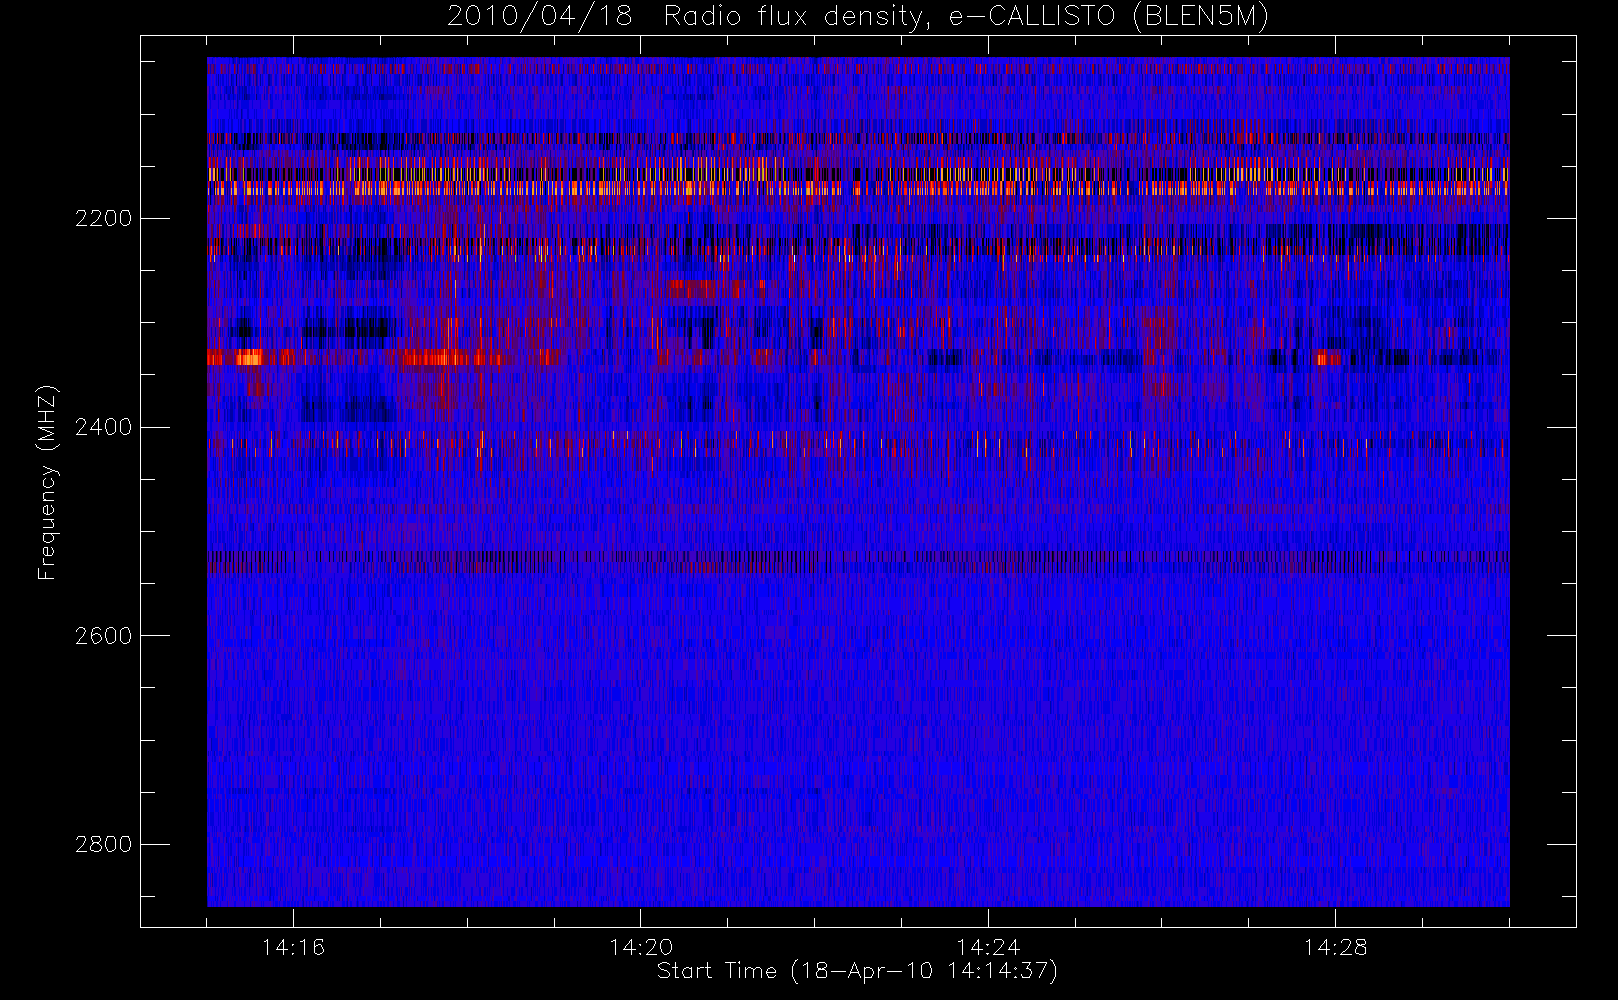Viewport: 1618px width, 1000px height.
Task: Click the 2600 frequency tick label
Action: (103, 636)
